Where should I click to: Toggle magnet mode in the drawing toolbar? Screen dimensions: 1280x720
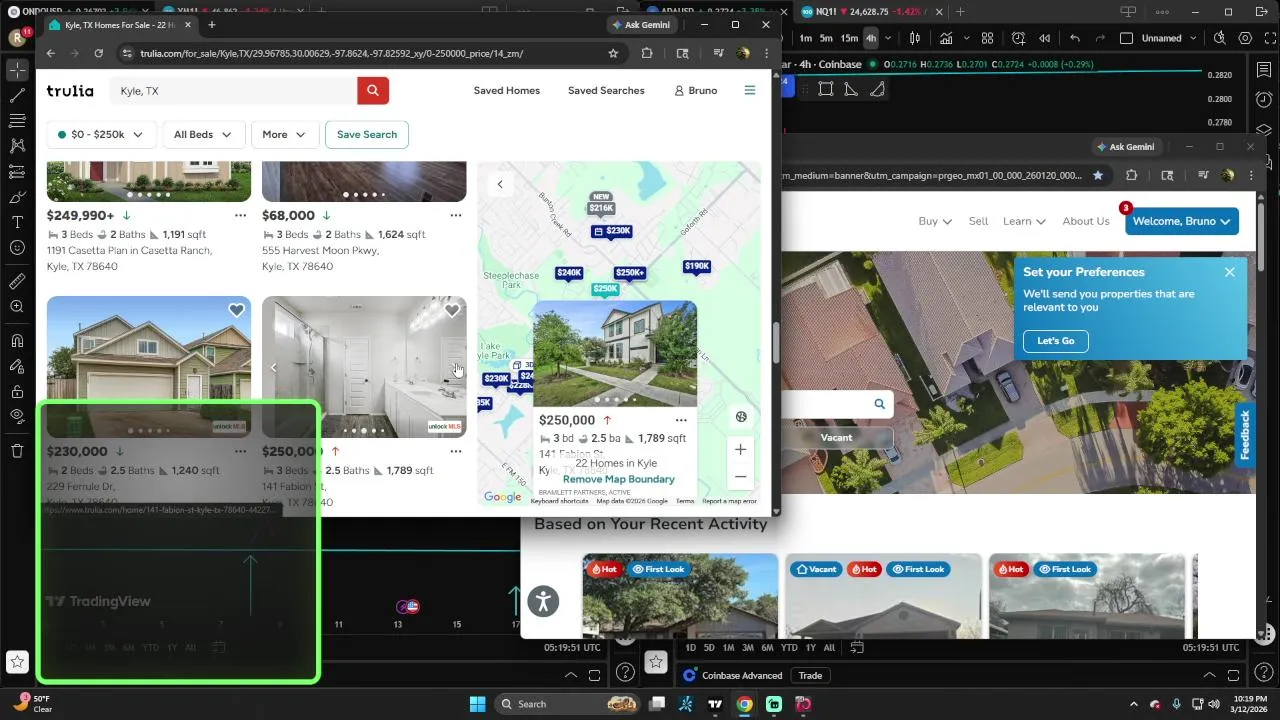click(17, 341)
